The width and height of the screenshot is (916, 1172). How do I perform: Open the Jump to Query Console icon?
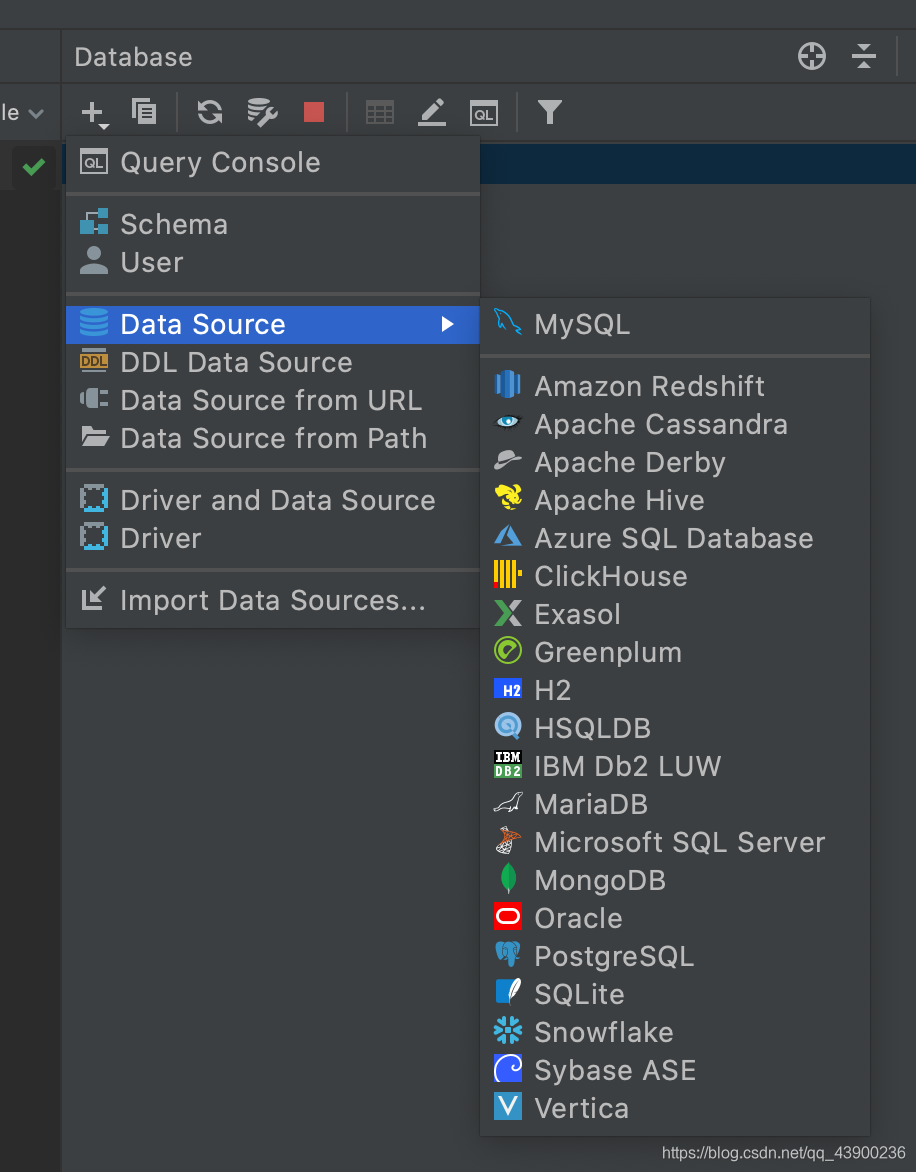pos(483,113)
